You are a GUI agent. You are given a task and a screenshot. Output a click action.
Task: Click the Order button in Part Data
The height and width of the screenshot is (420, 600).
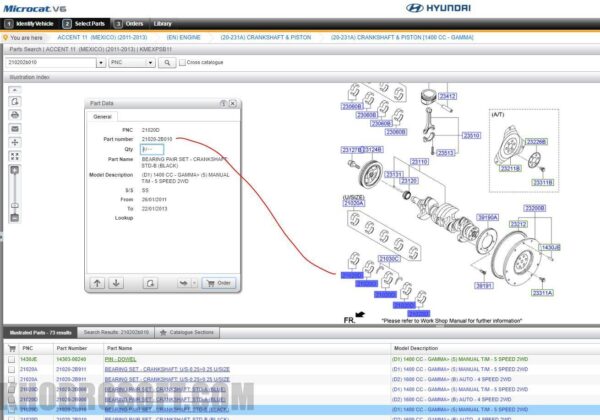219,283
